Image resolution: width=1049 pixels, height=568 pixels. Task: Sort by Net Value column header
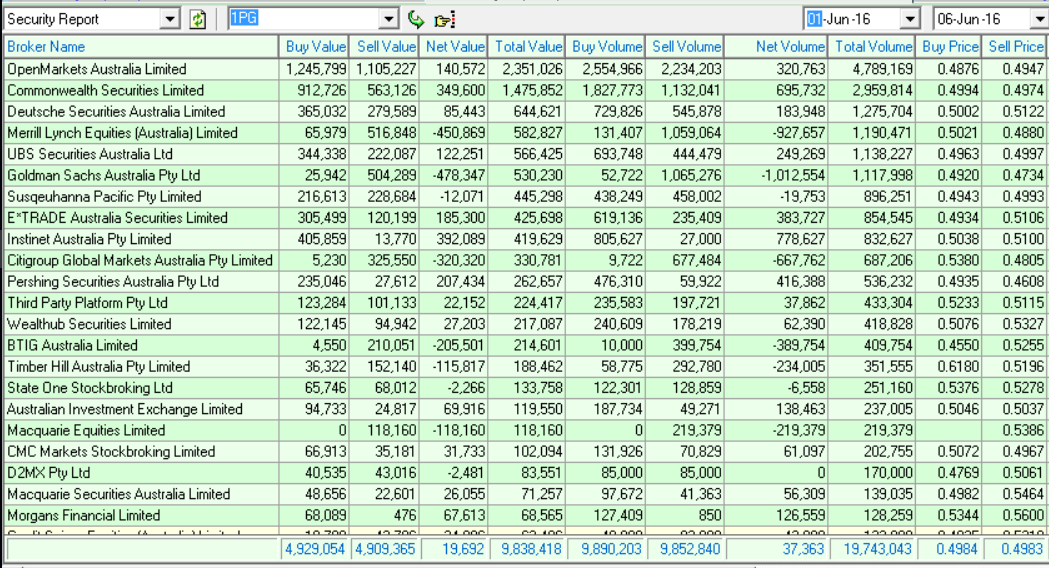pos(453,47)
